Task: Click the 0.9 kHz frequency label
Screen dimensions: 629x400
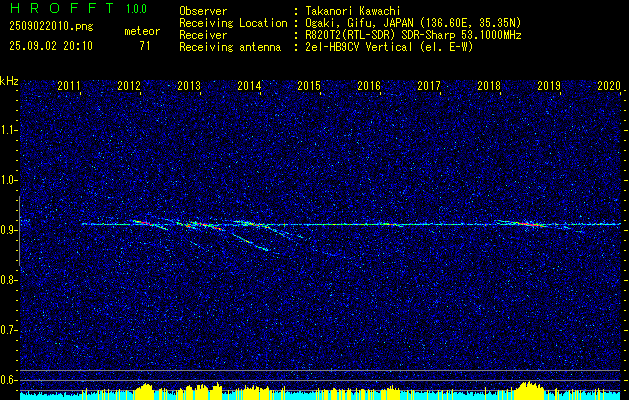Action: (8, 230)
